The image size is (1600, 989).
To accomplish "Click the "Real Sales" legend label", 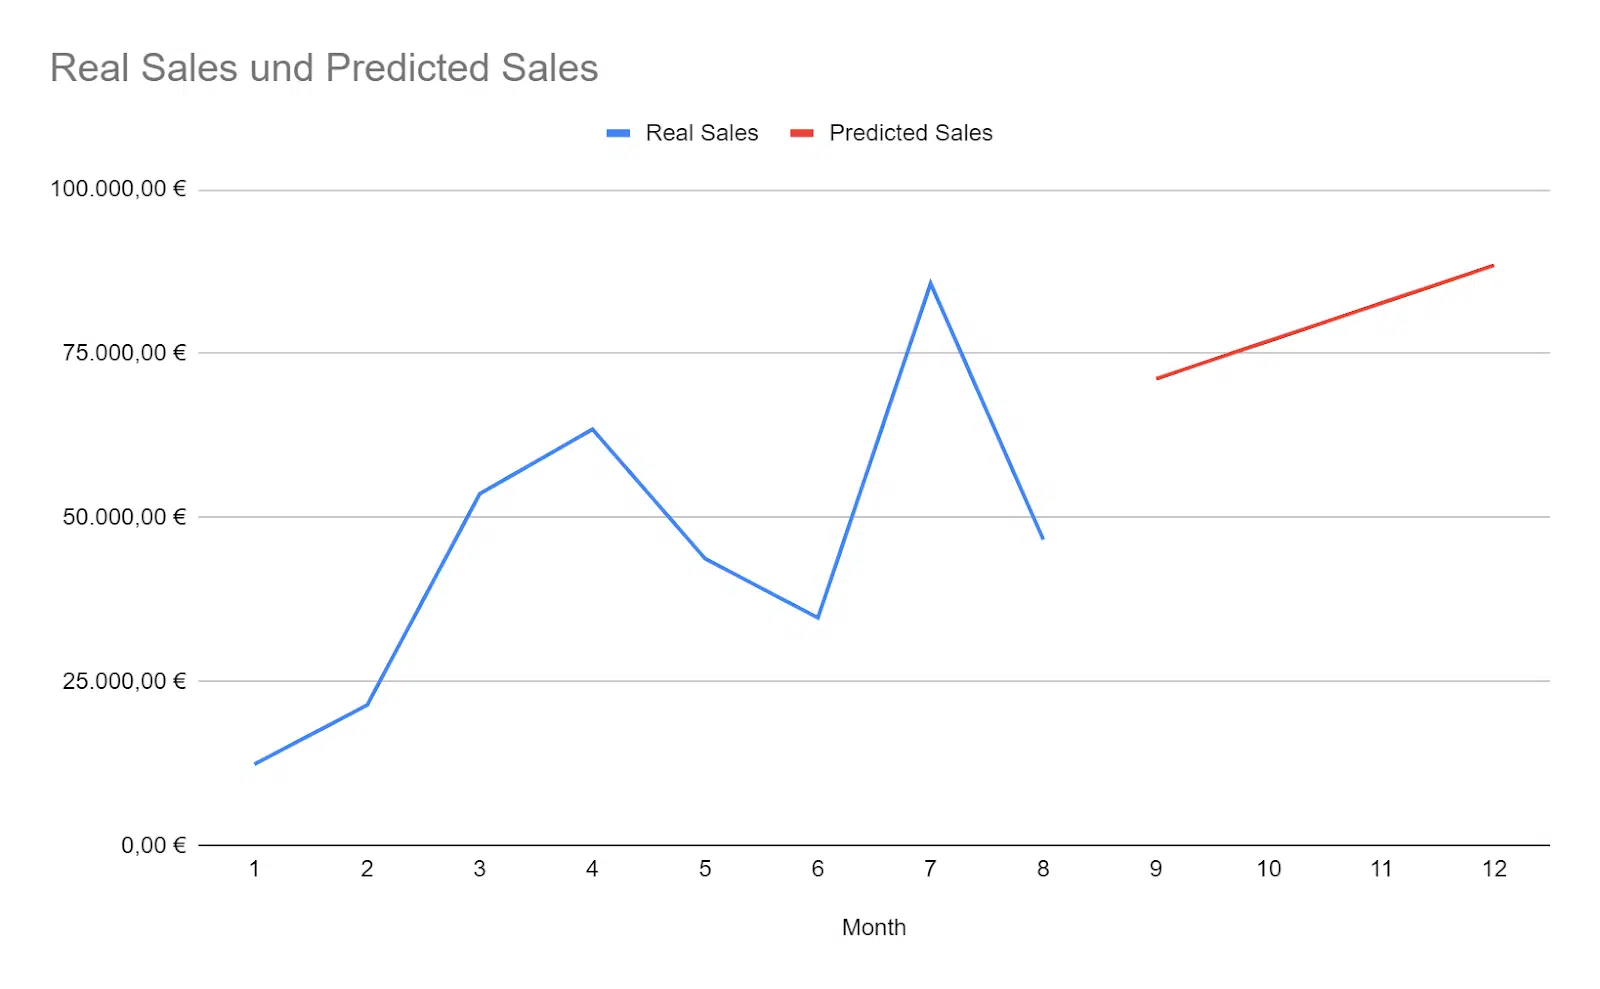I will [701, 133].
